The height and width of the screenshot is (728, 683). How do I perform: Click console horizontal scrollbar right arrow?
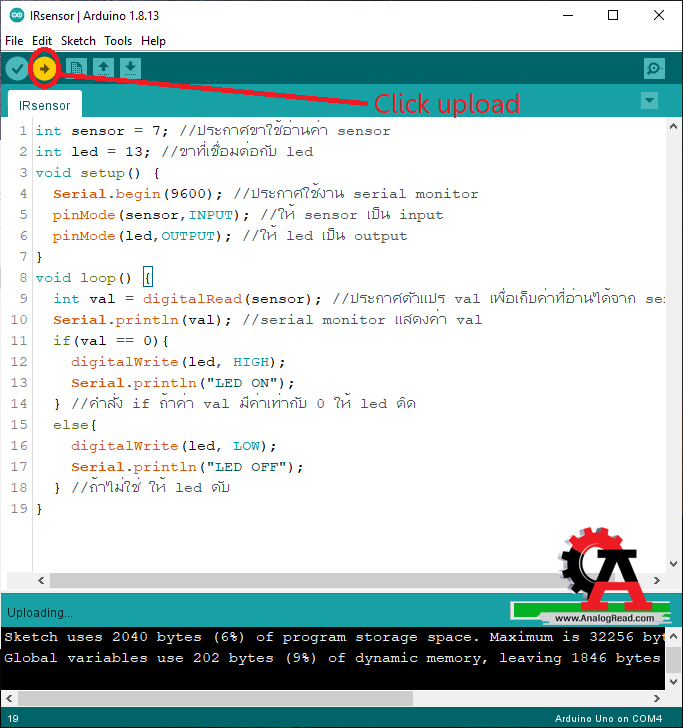657,698
